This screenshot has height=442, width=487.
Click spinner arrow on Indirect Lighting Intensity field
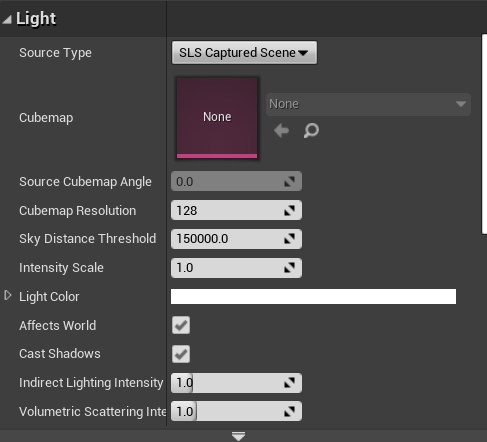pyautogui.click(x=289, y=383)
